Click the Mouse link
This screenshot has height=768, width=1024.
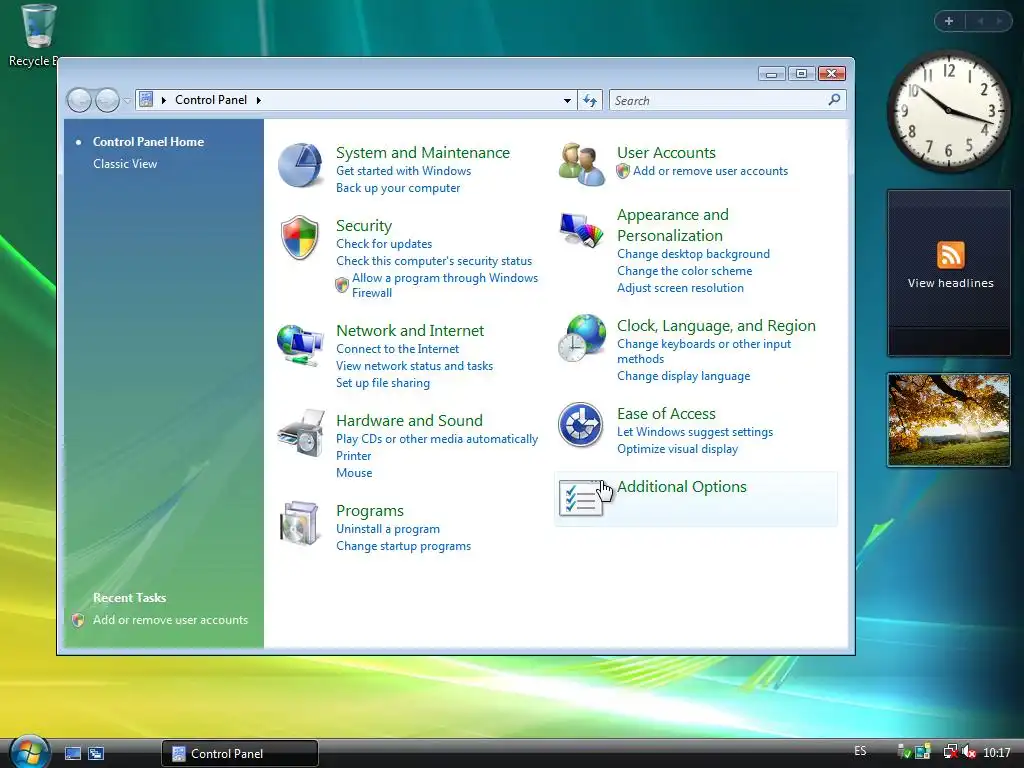(x=354, y=473)
